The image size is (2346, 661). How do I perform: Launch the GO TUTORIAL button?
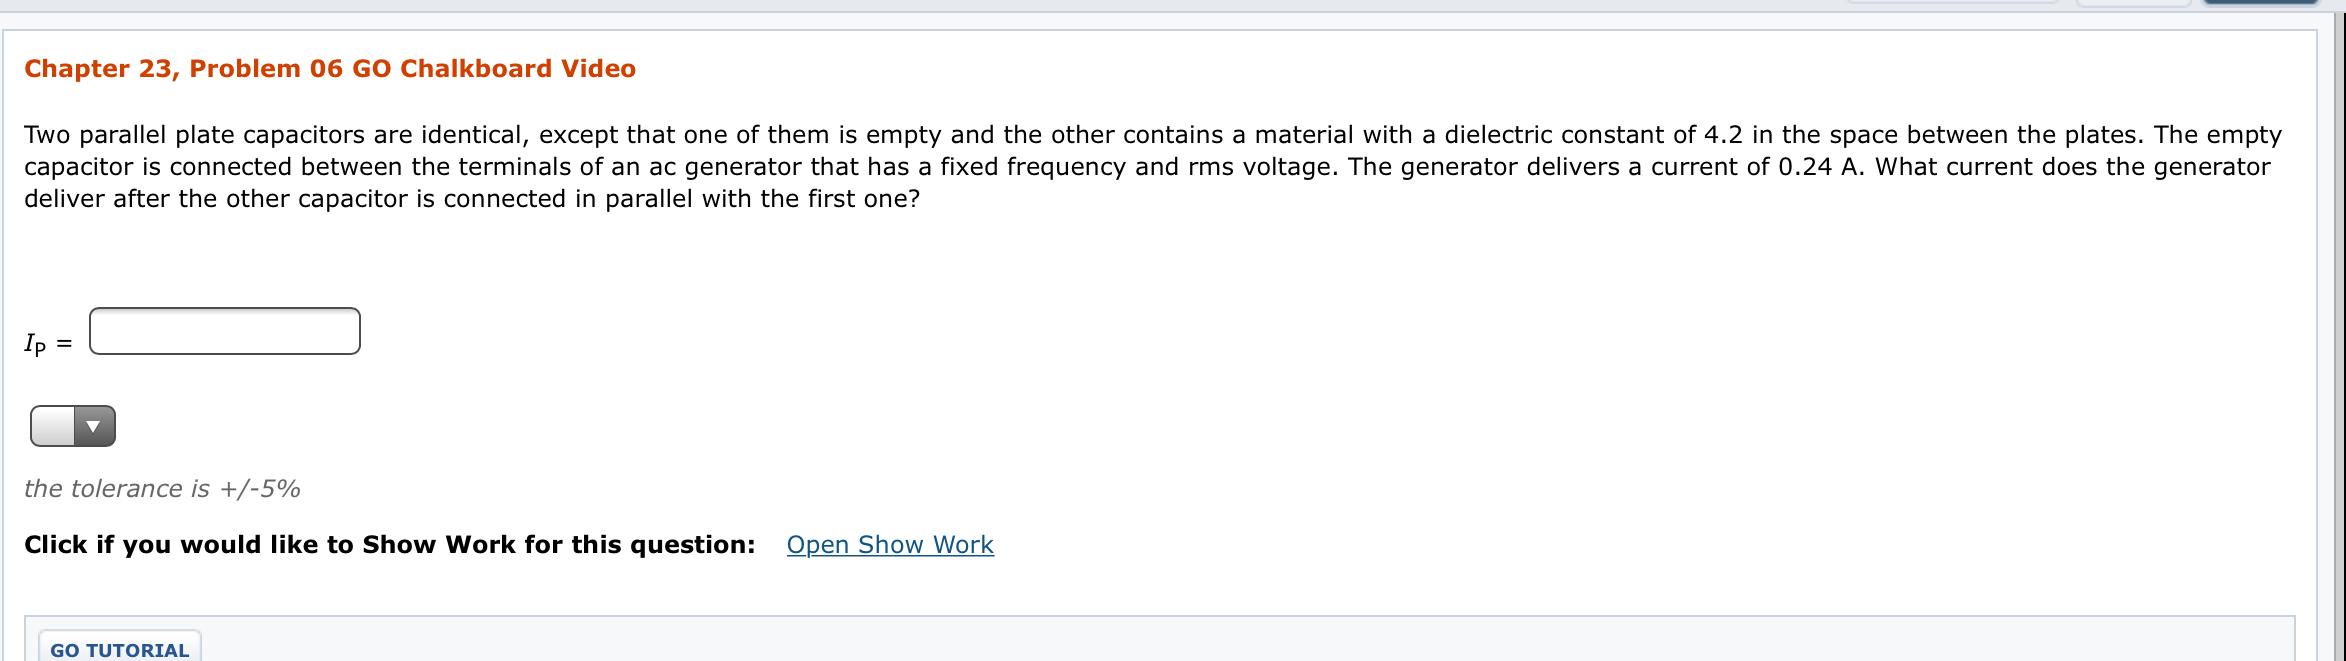pyautogui.click(x=120, y=648)
